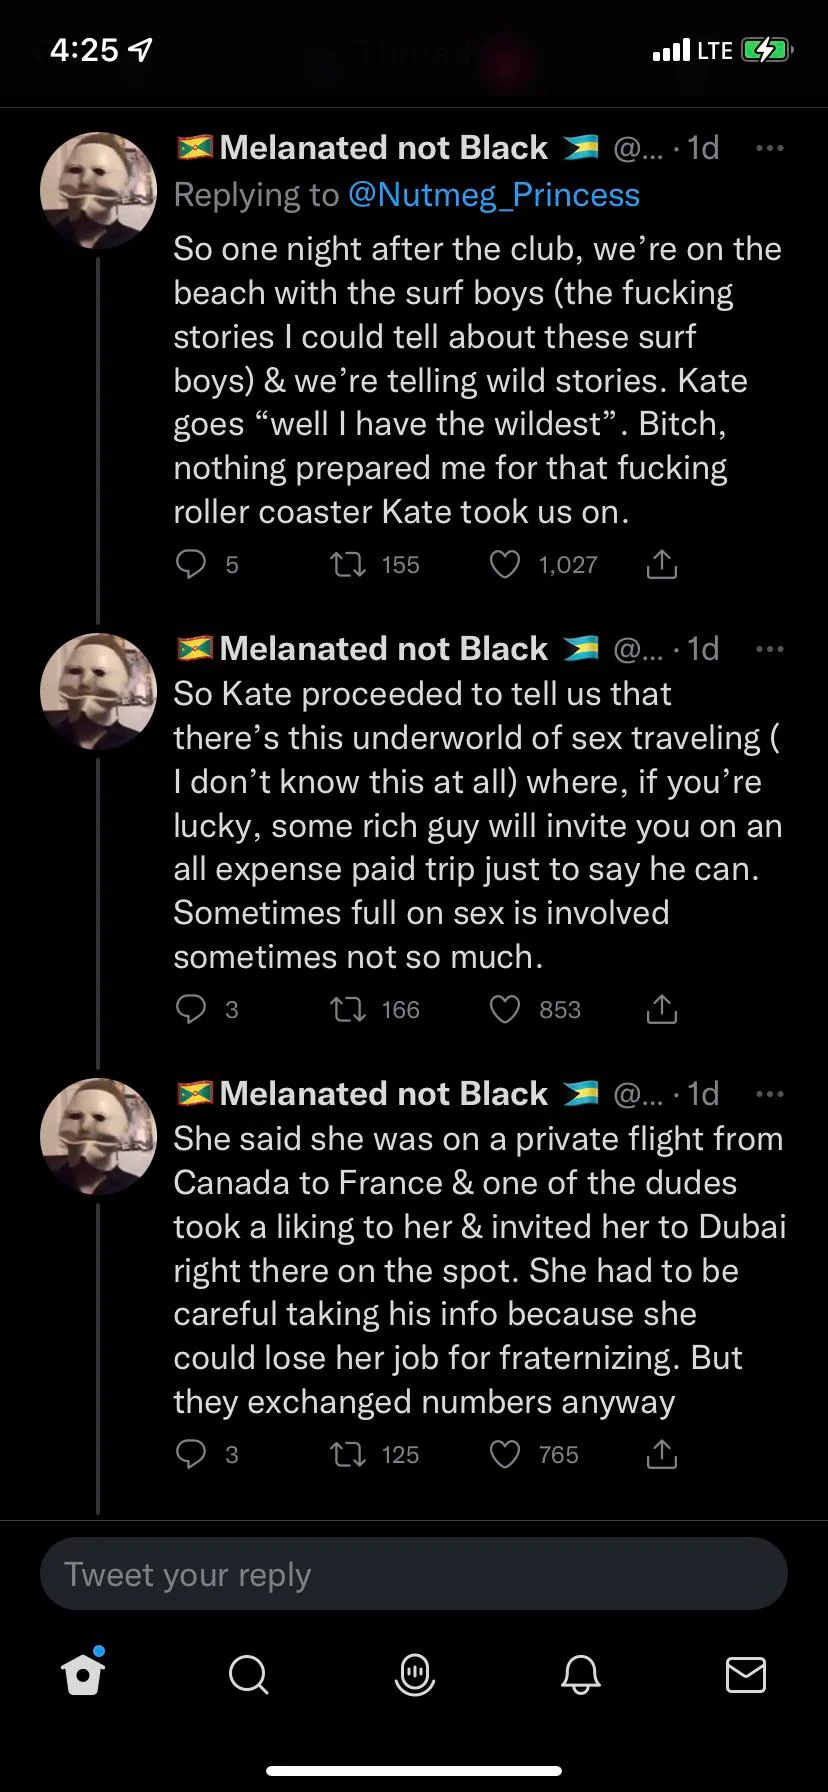Retweet the tweet with 155 retweets
Screen dimensions: 828x1792
click(348, 565)
